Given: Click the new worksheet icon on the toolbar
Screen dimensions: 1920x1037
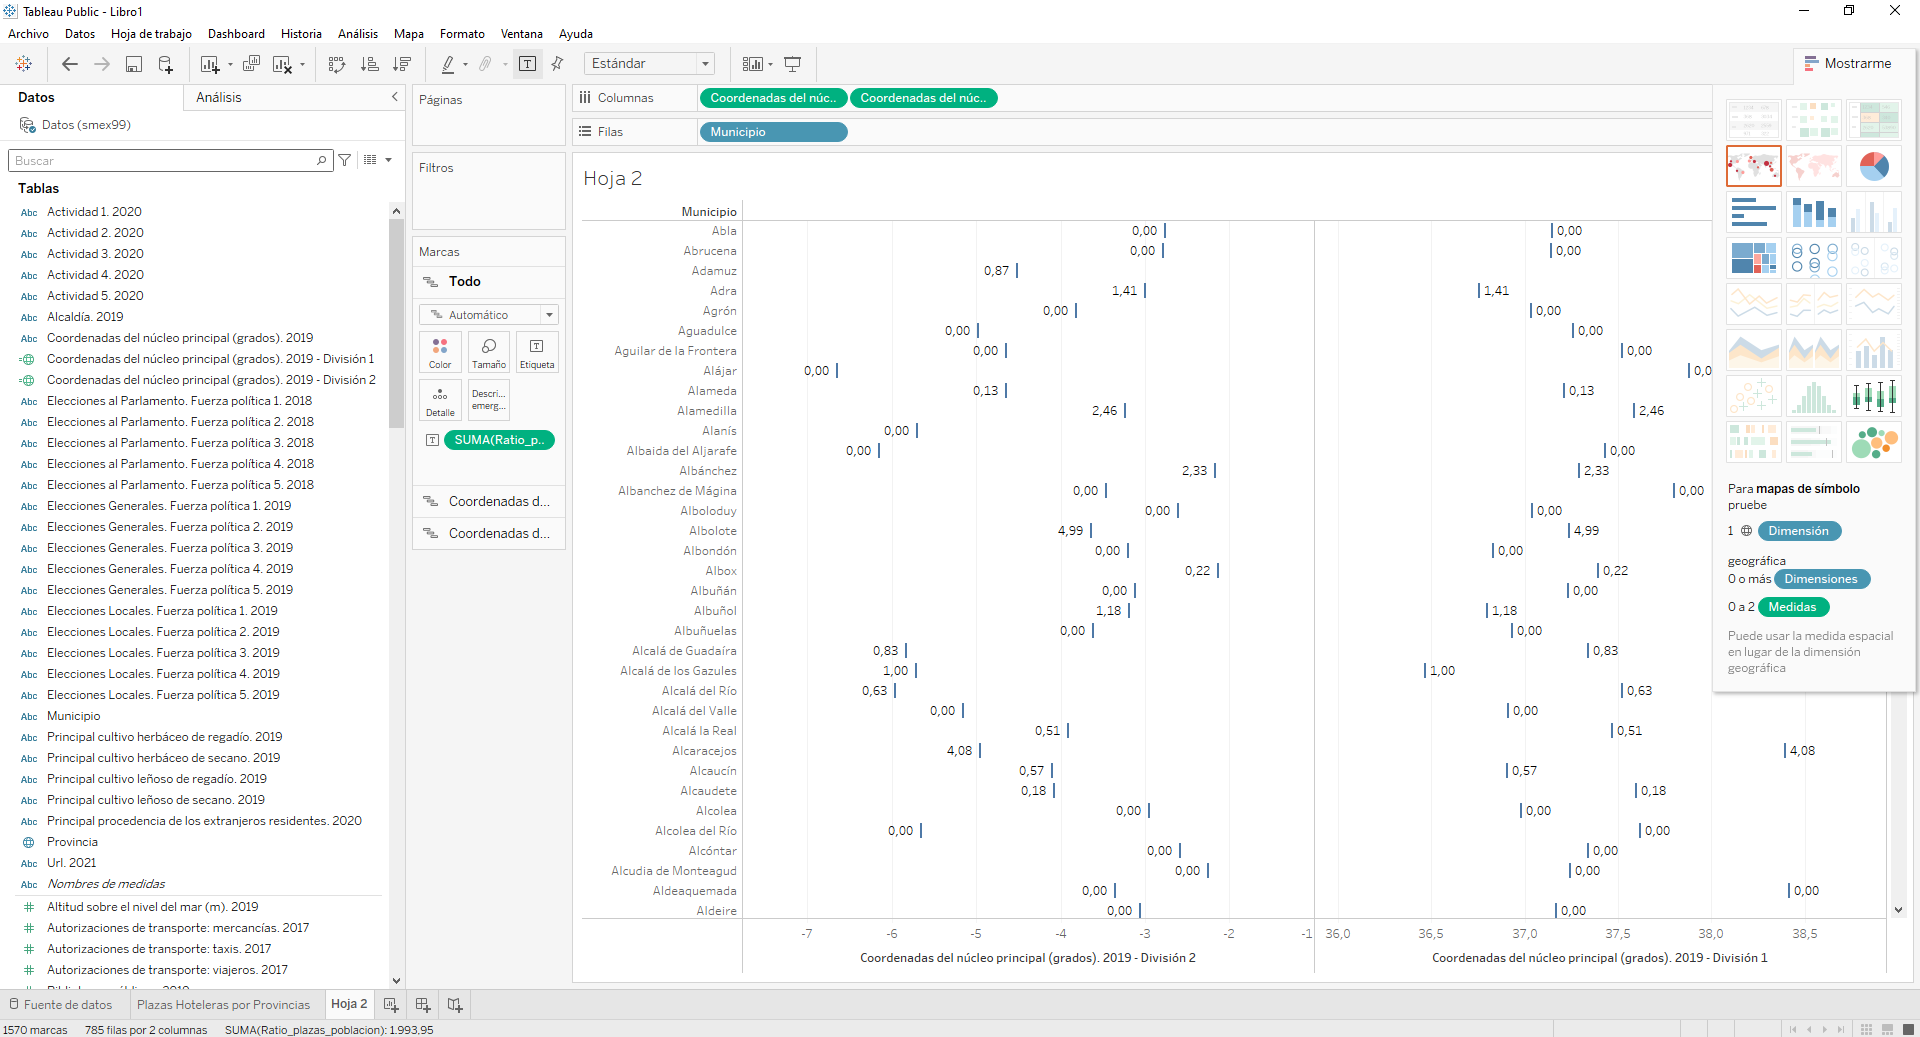Looking at the screenshot, I should tap(211, 63).
